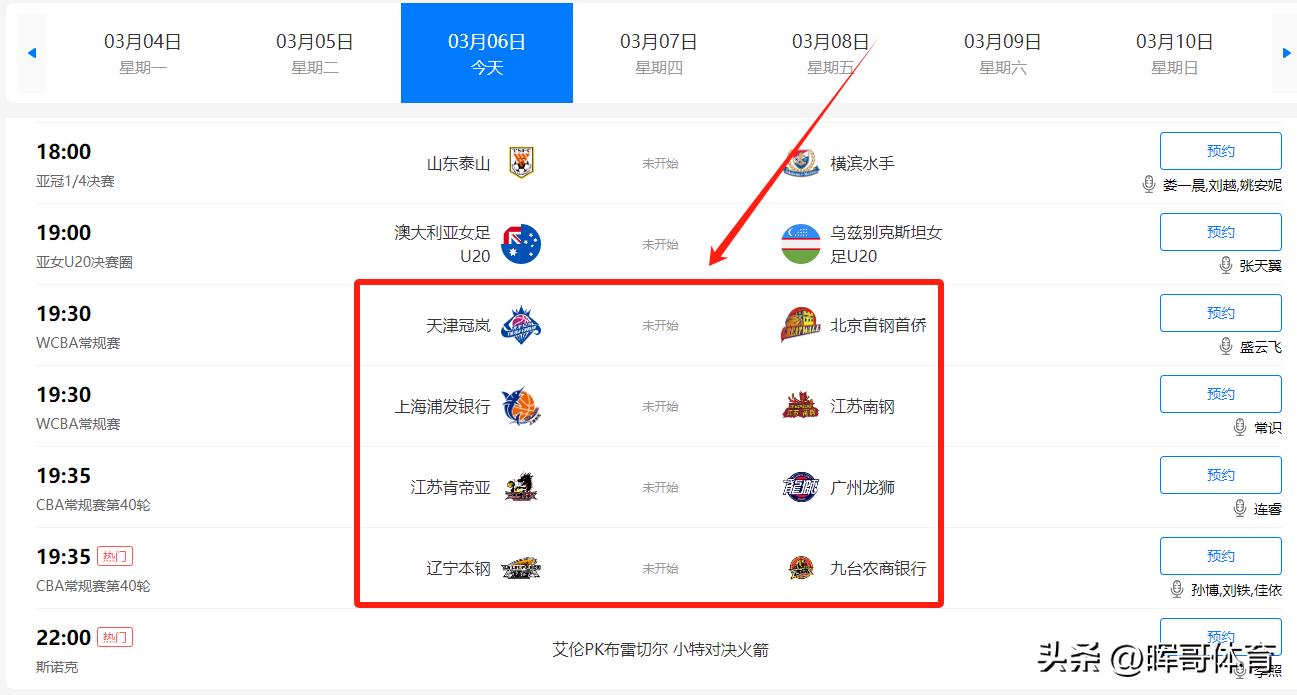
Task: Select the 03月07日 星期四 date tab
Action: (658, 53)
